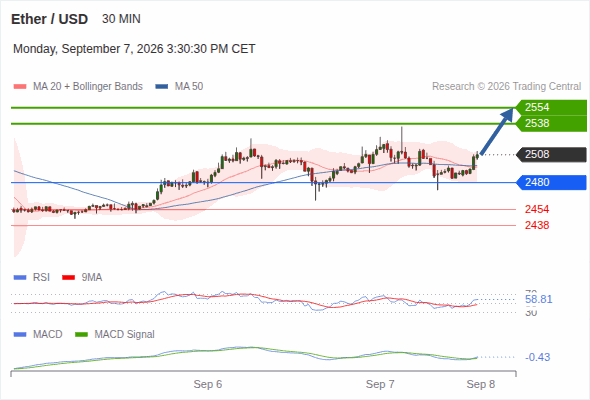Click the Ether / USD chart title
The image size is (590, 400).
pos(49,19)
